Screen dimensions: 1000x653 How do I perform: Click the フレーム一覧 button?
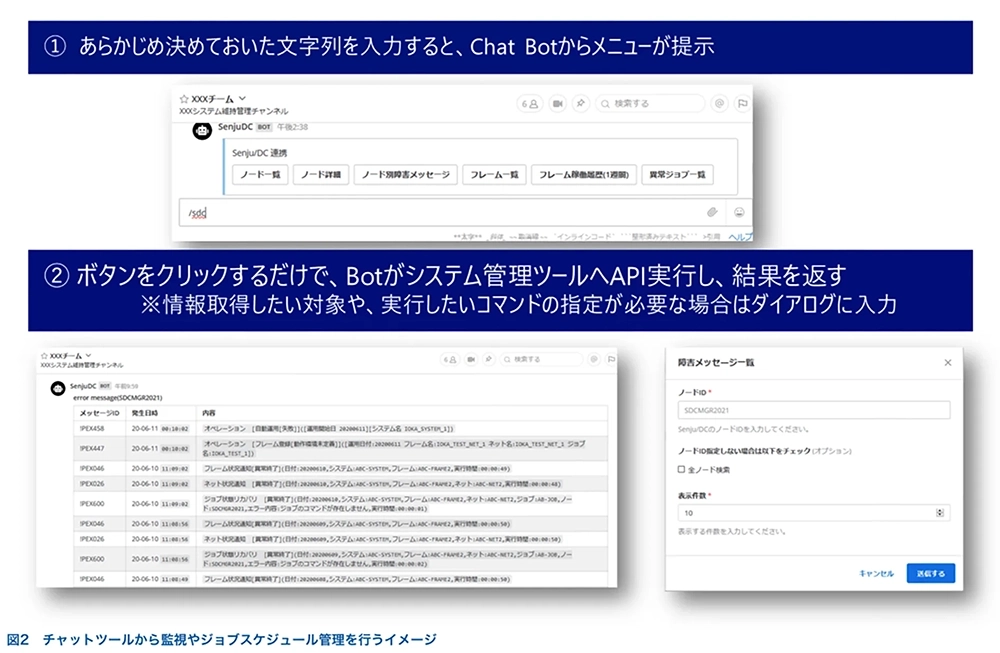(494, 175)
